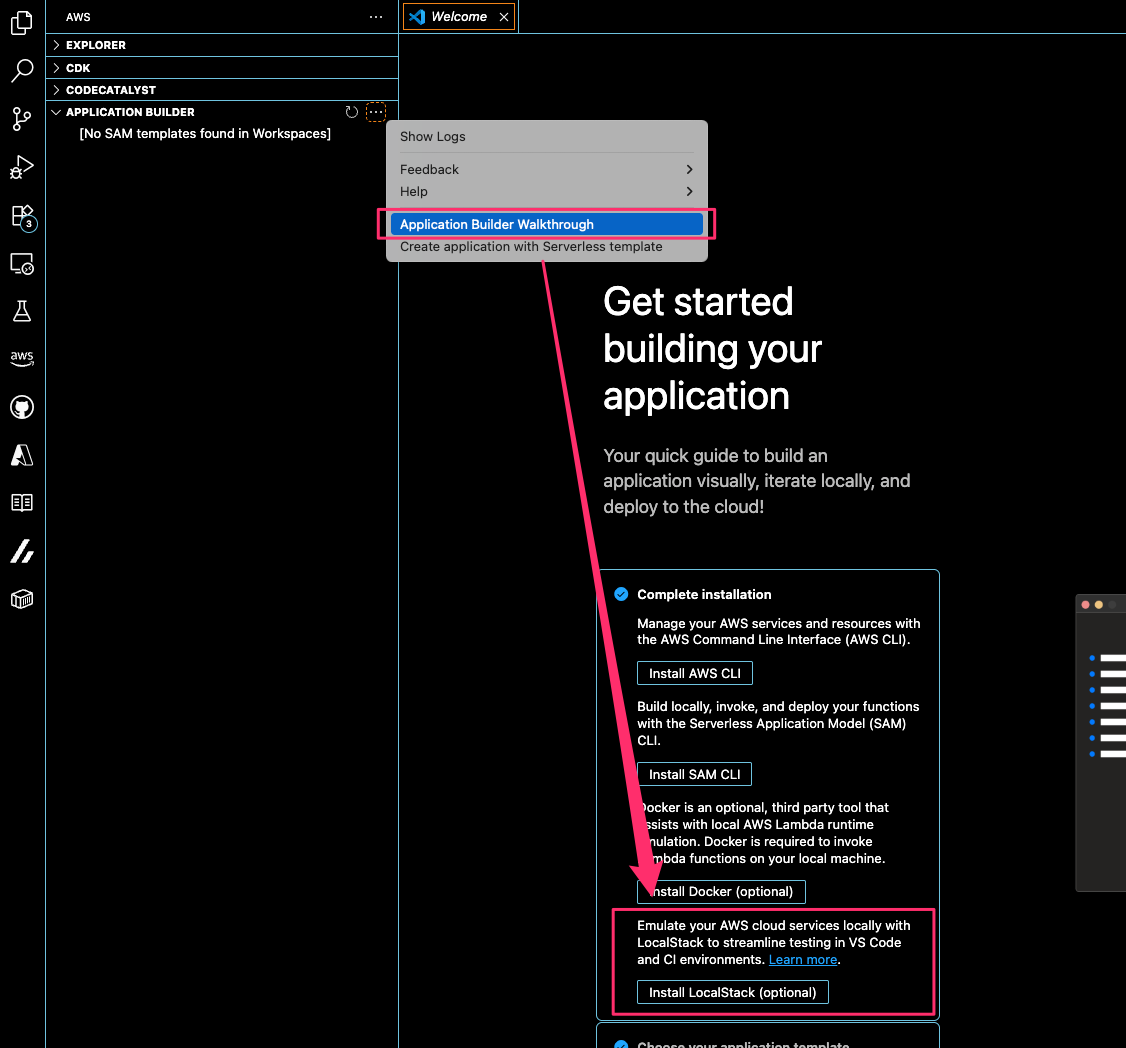Image resolution: width=1126 pixels, height=1048 pixels.
Task: Toggle Complete installation step checkmark
Action: tap(621, 594)
